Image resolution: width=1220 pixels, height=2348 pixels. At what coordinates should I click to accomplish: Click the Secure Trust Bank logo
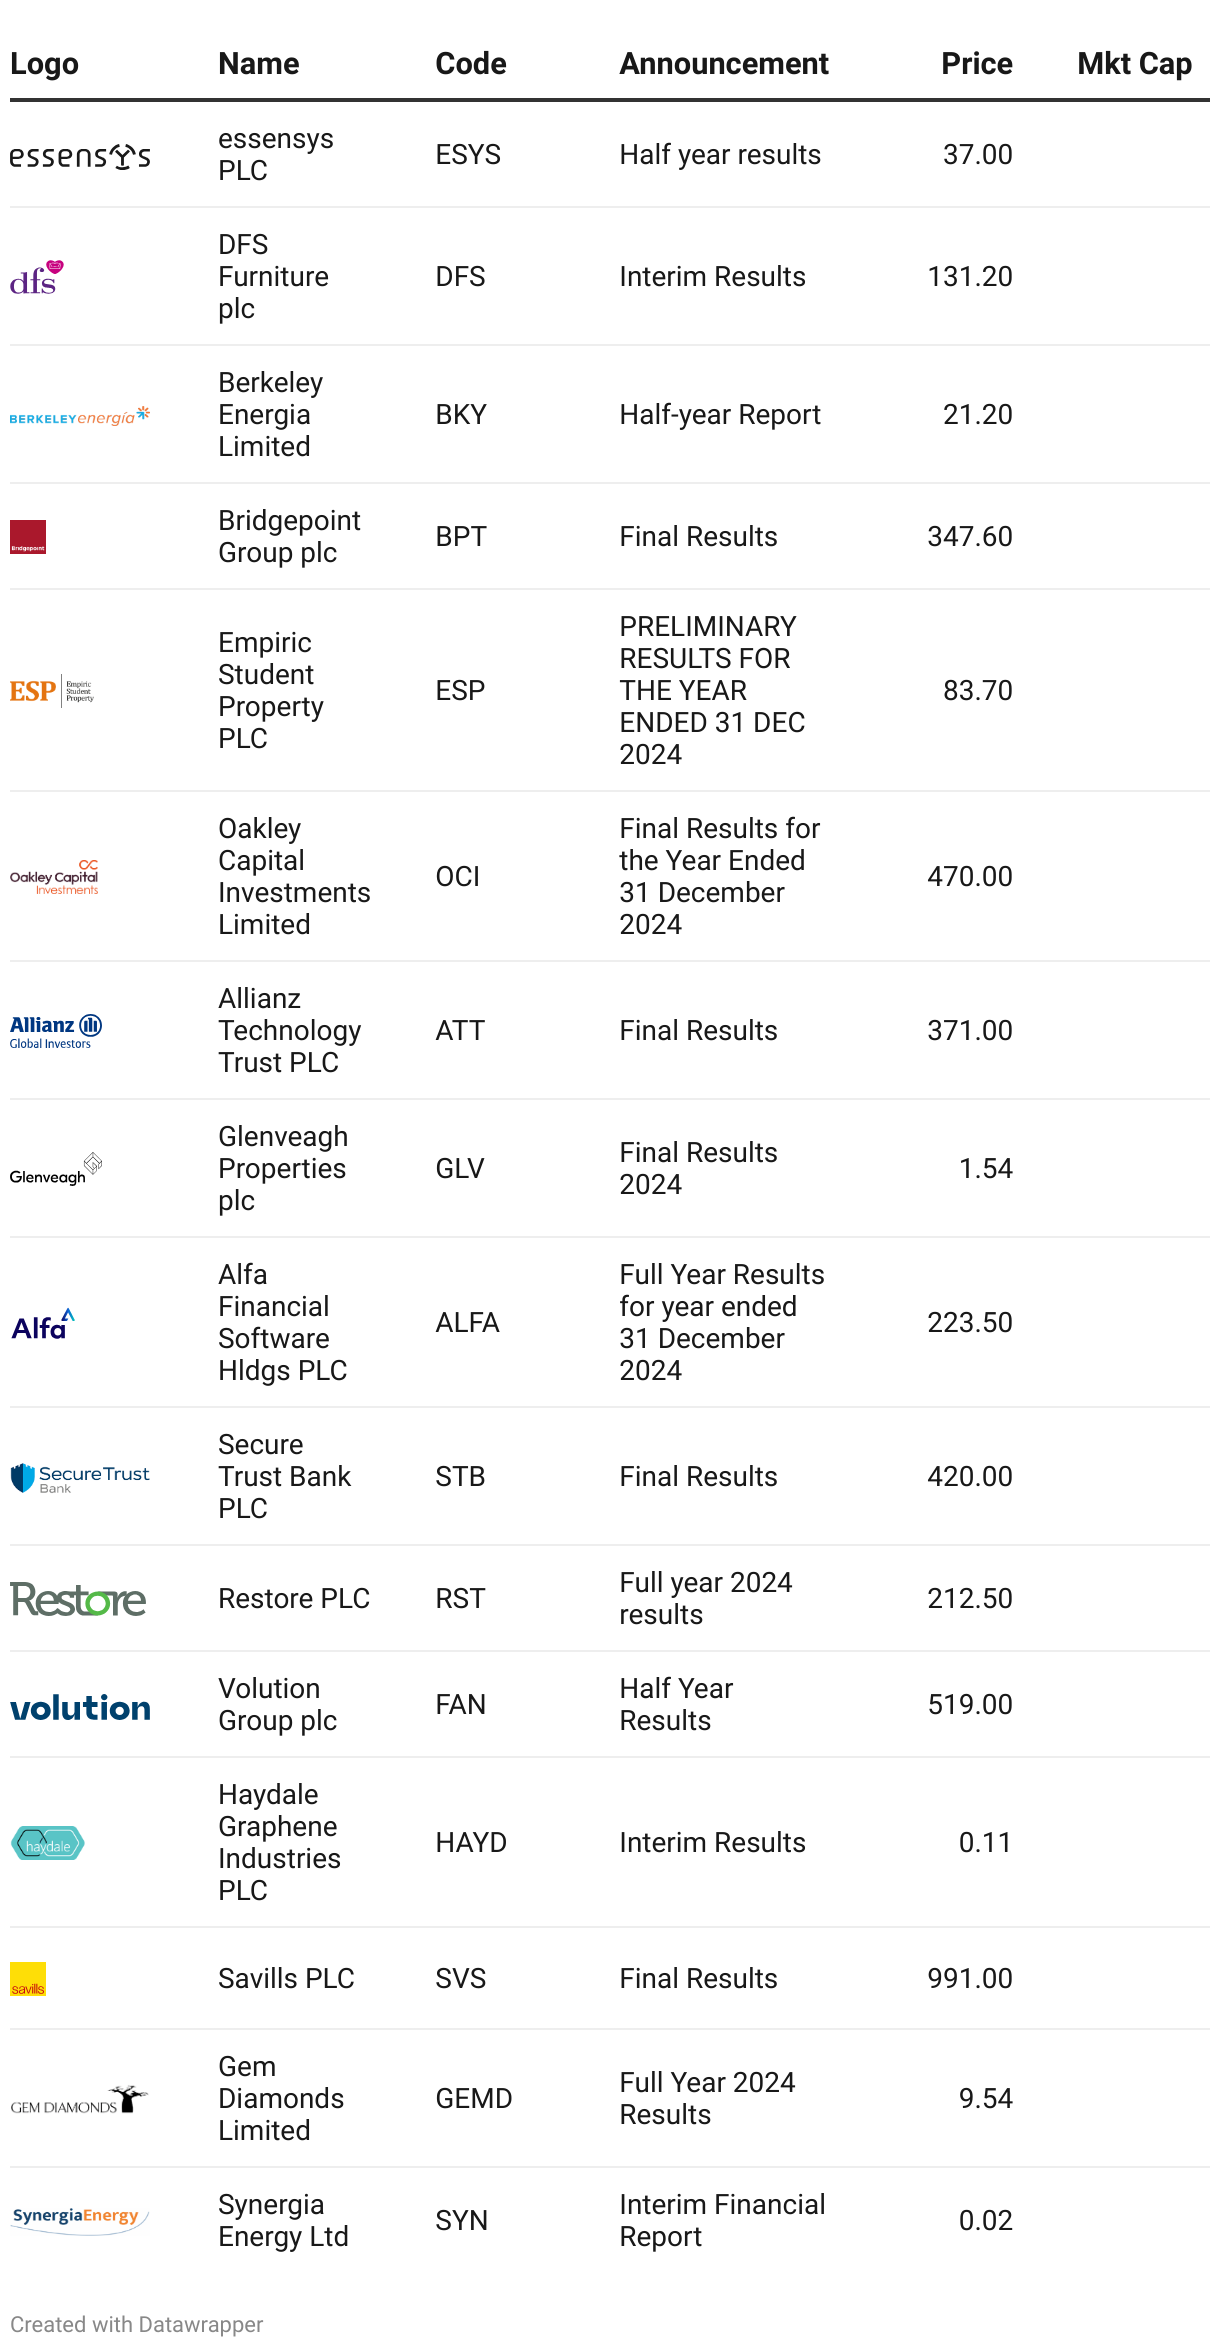(x=80, y=1478)
